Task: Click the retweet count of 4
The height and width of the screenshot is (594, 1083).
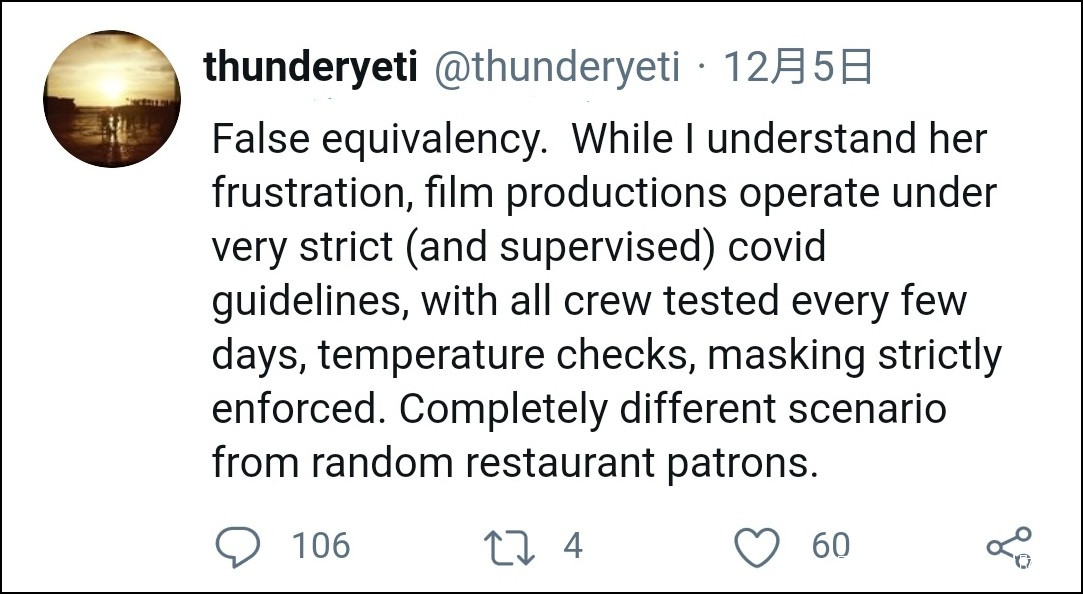Action: click(x=572, y=546)
